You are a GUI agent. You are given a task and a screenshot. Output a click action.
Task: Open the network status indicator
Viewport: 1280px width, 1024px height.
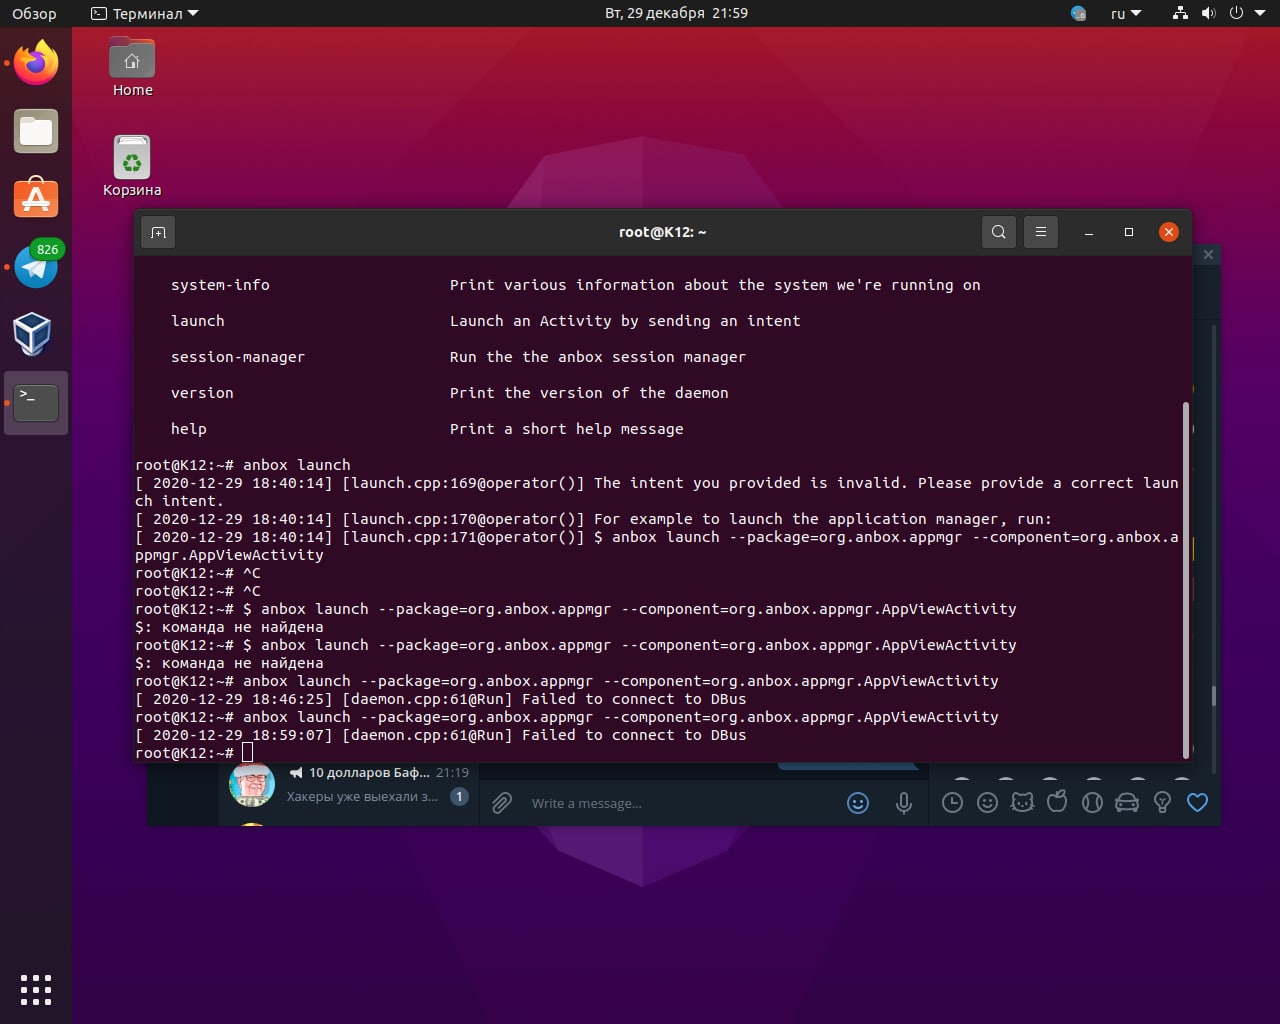[1181, 14]
